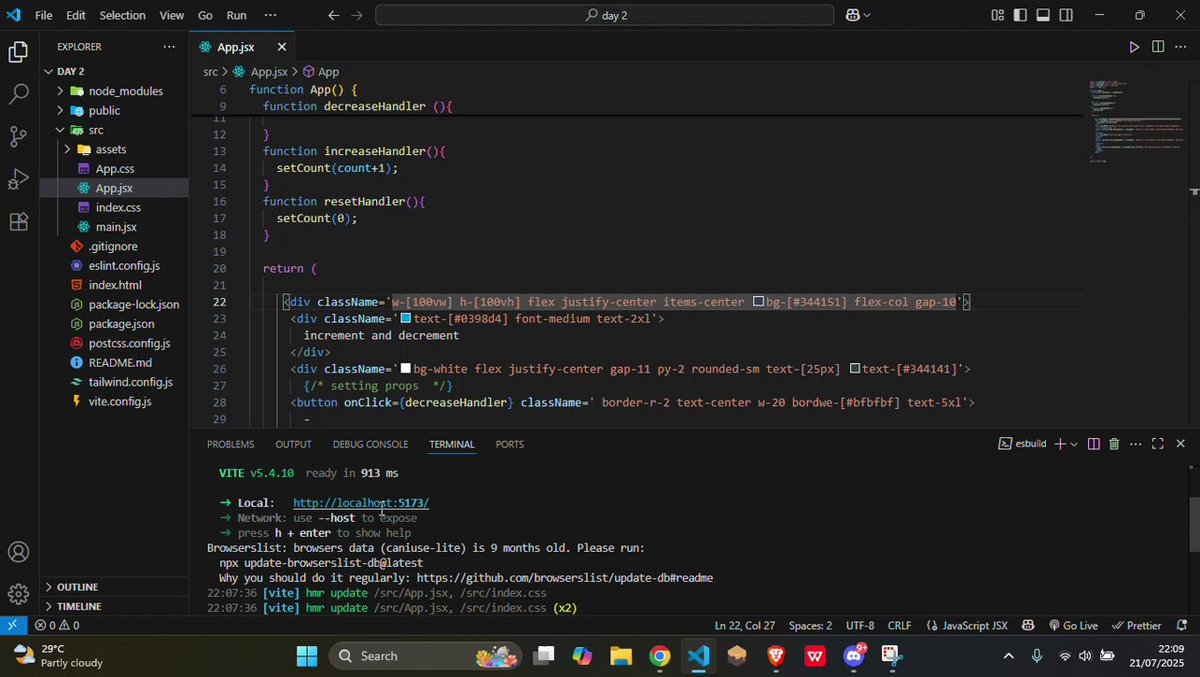This screenshot has width=1200, height=677.
Task: Click the bg-white color swatch on line 26
Action: (405, 369)
